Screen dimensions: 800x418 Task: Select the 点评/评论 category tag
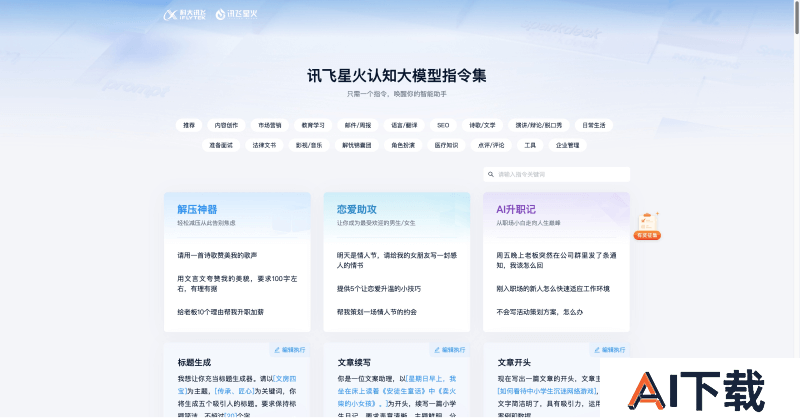click(x=491, y=145)
